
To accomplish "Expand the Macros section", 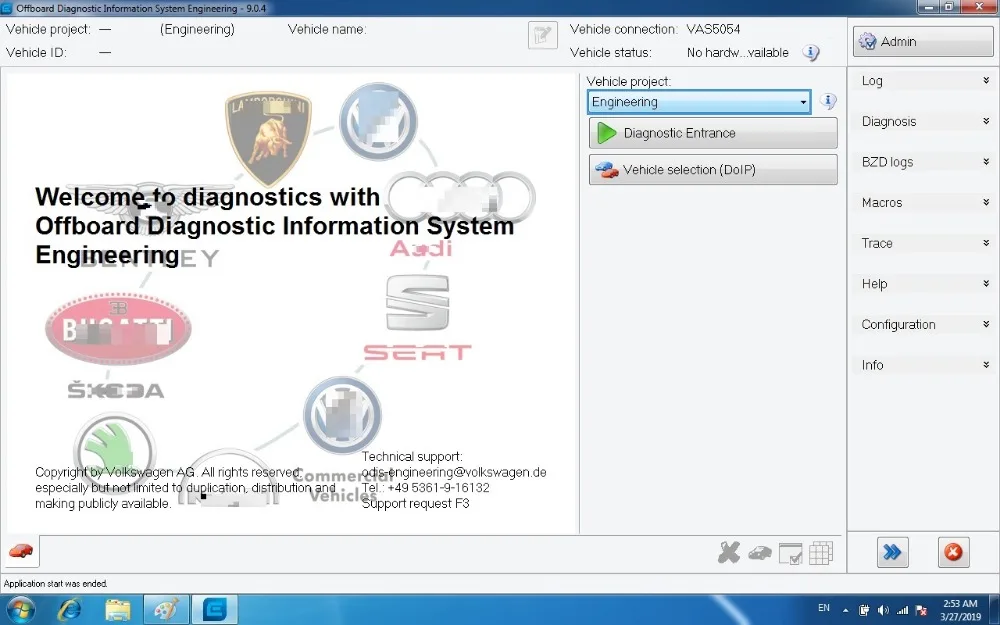I will pyautogui.click(x=923, y=203).
